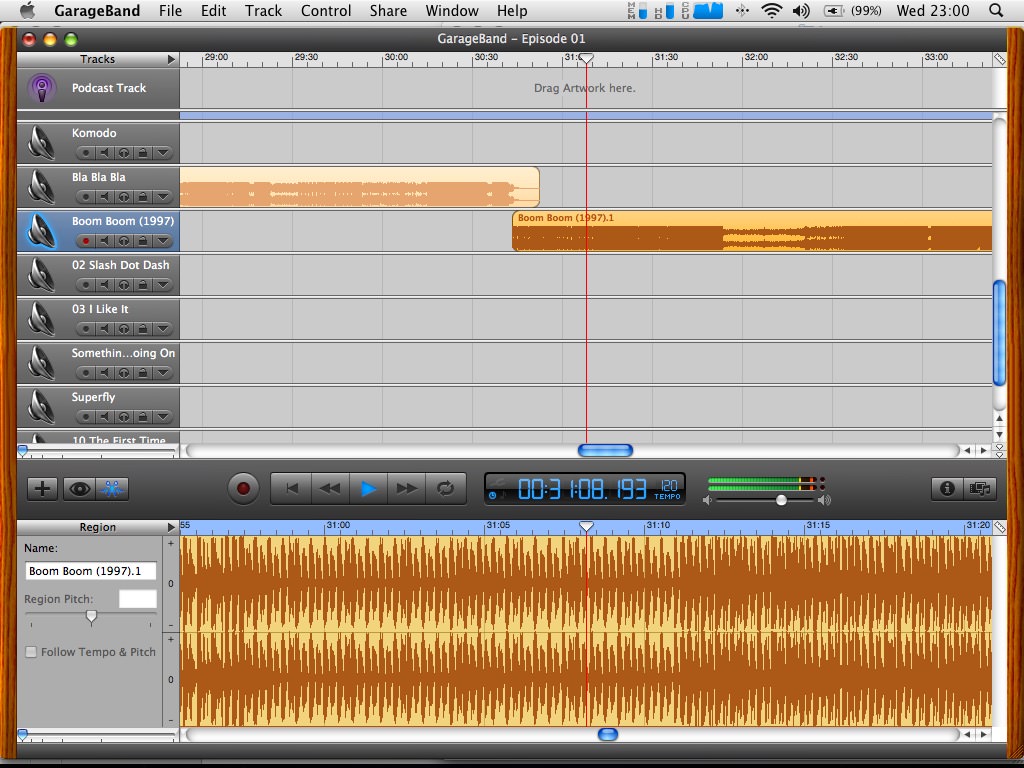Image resolution: width=1024 pixels, height=768 pixels.
Task: Lock the 03 I Like It track
Action: 142,328
